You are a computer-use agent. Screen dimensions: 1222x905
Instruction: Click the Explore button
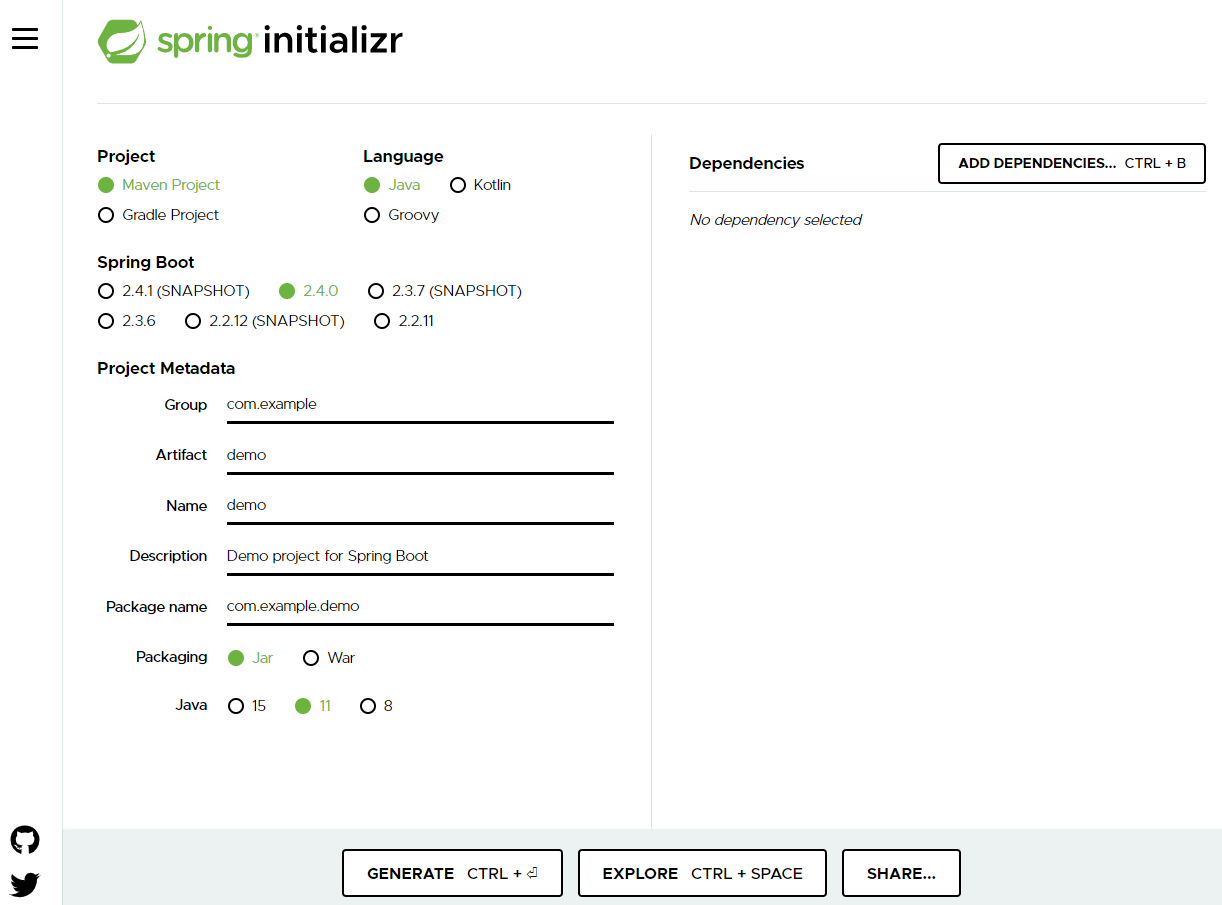(703, 873)
